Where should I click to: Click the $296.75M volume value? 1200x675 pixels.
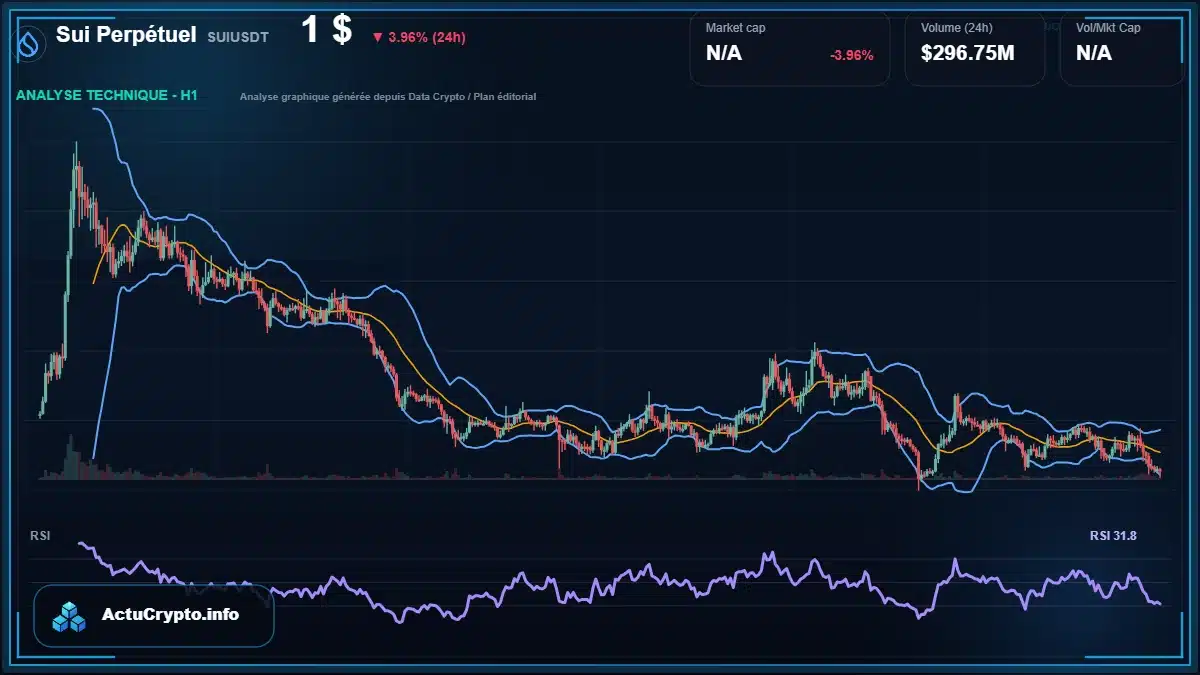(x=967, y=54)
